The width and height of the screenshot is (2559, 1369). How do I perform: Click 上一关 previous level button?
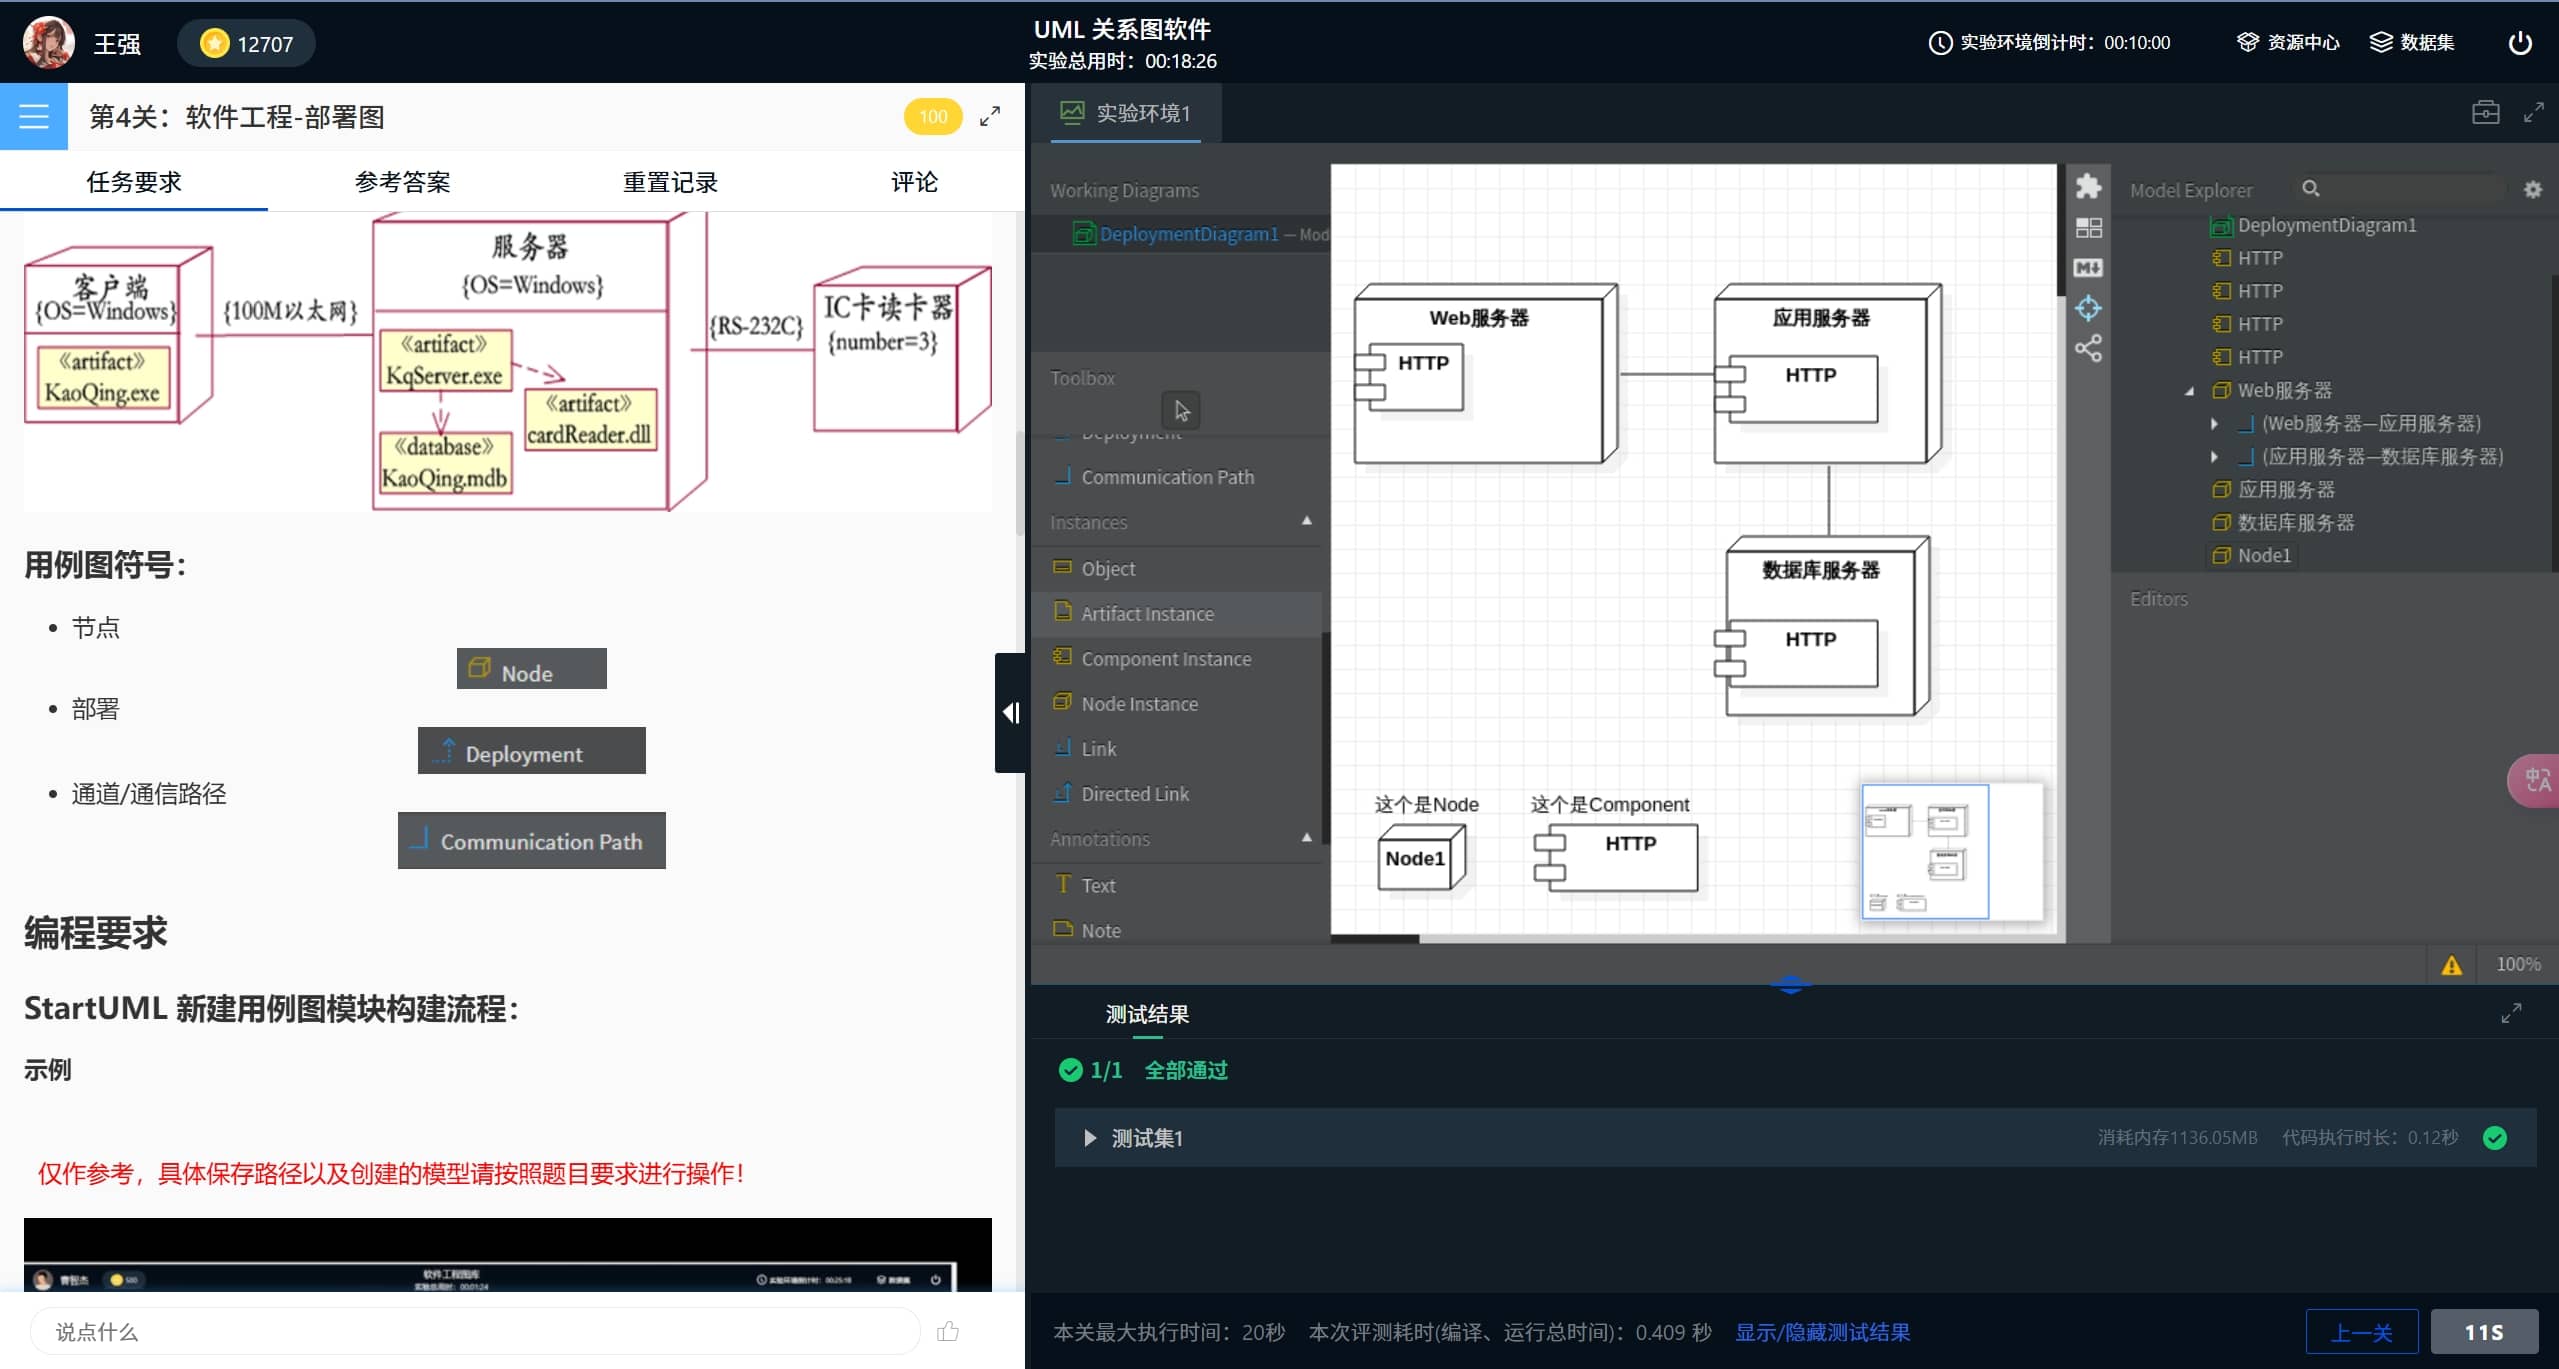click(2361, 1332)
